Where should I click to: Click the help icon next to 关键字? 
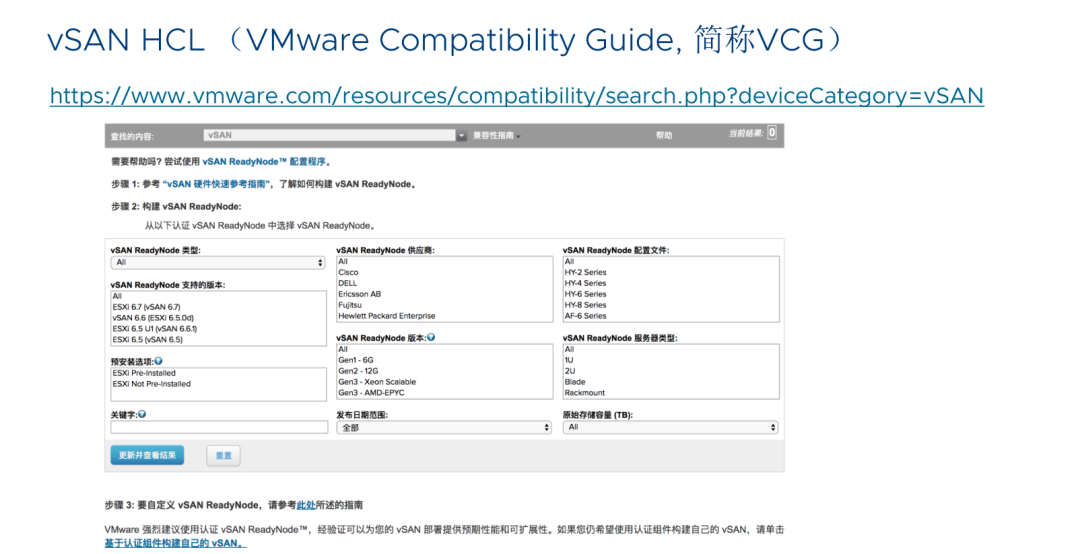142,414
